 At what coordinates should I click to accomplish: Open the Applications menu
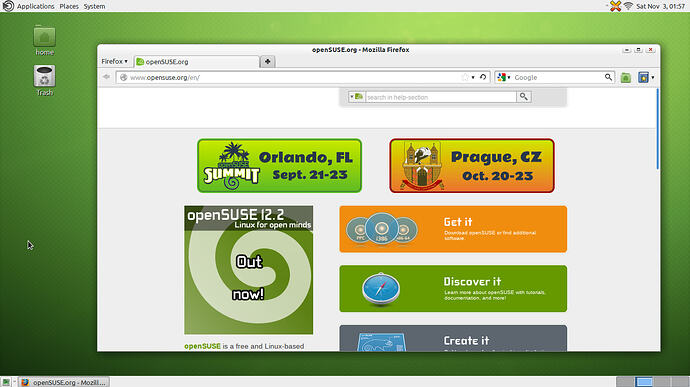(x=36, y=6)
